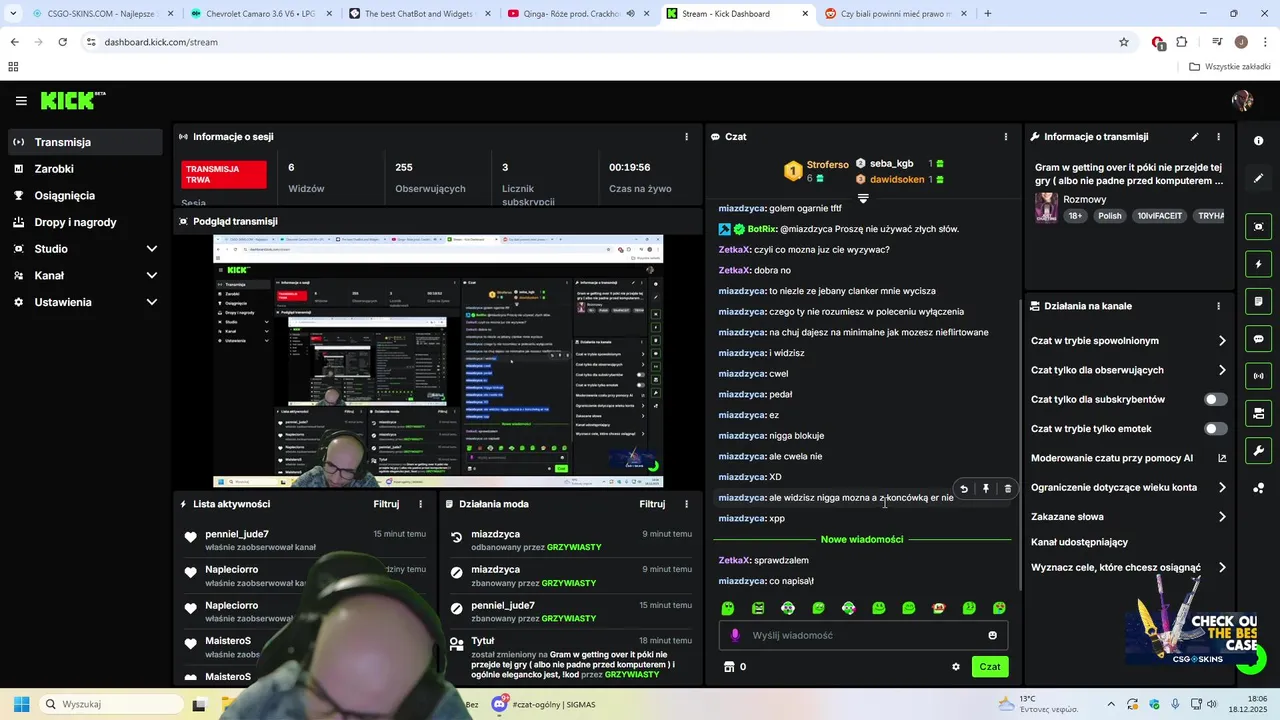Click the purple microphone icon in message box
The width and height of the screenshot is (1280, 720).
click(735, 635)
